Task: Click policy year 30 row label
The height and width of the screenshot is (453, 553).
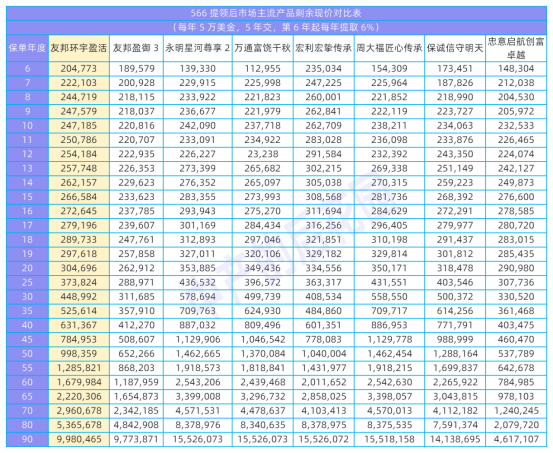Action: point(28,297)
